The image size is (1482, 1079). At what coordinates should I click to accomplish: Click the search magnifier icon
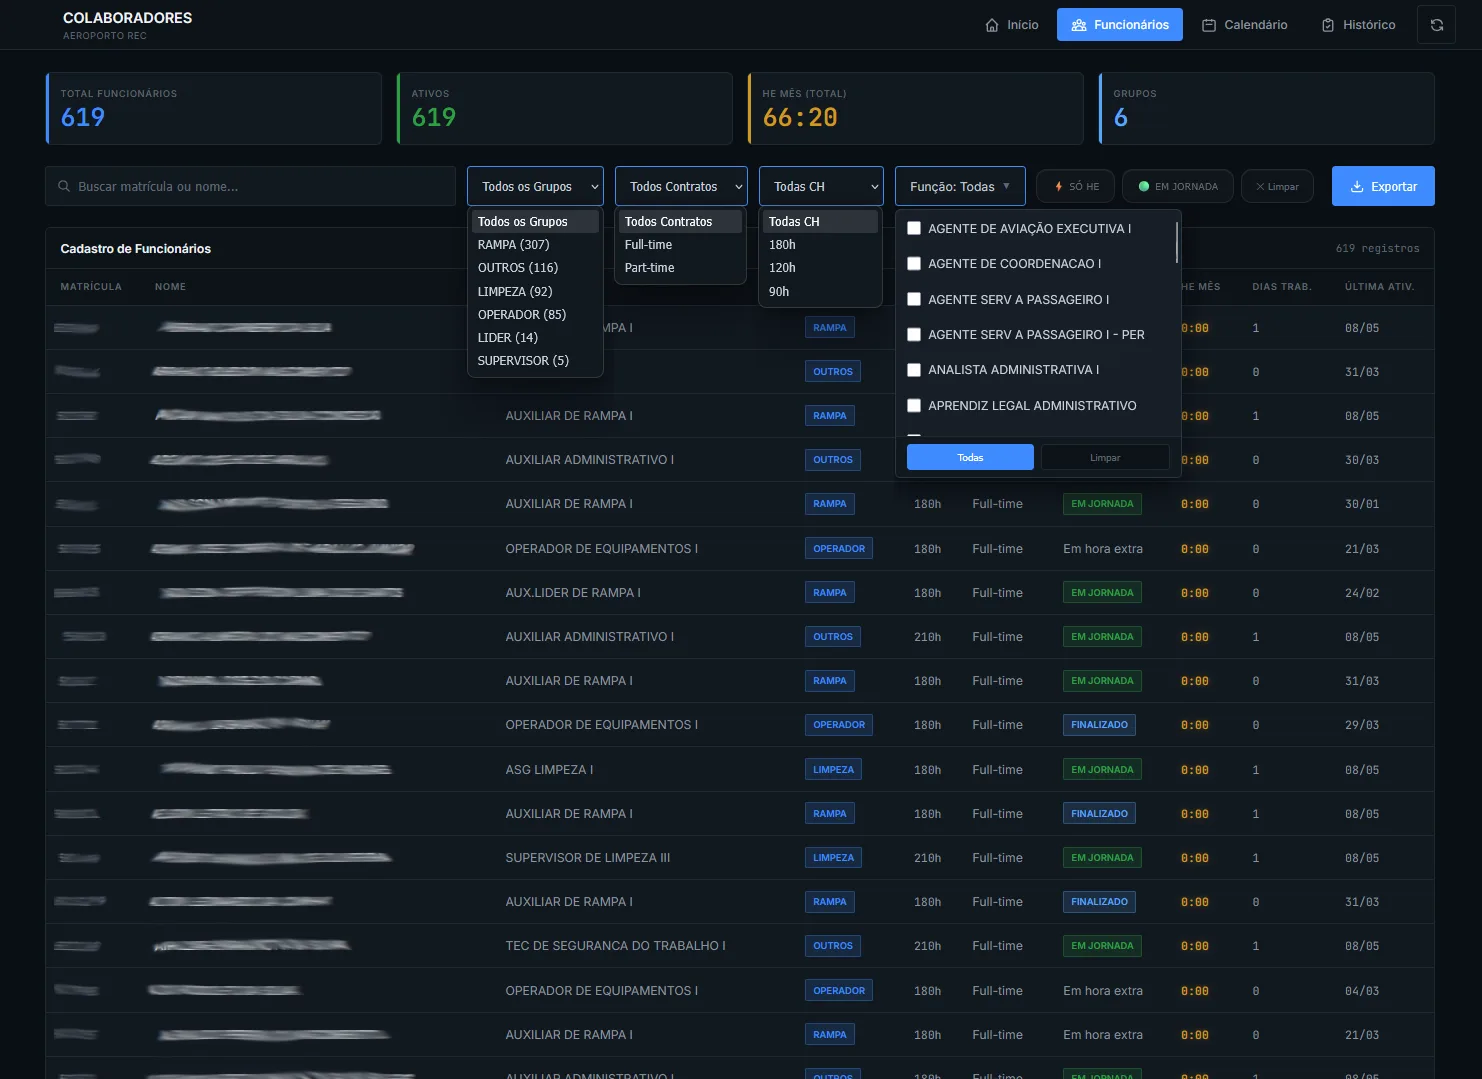pyautogui.click(x=64, y=186)
